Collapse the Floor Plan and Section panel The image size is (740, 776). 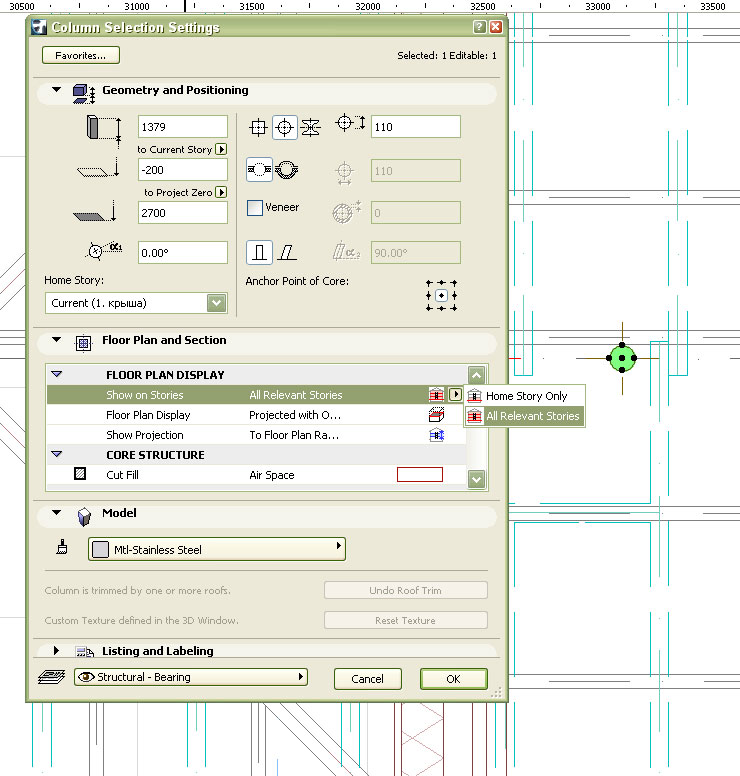[56, 340]
